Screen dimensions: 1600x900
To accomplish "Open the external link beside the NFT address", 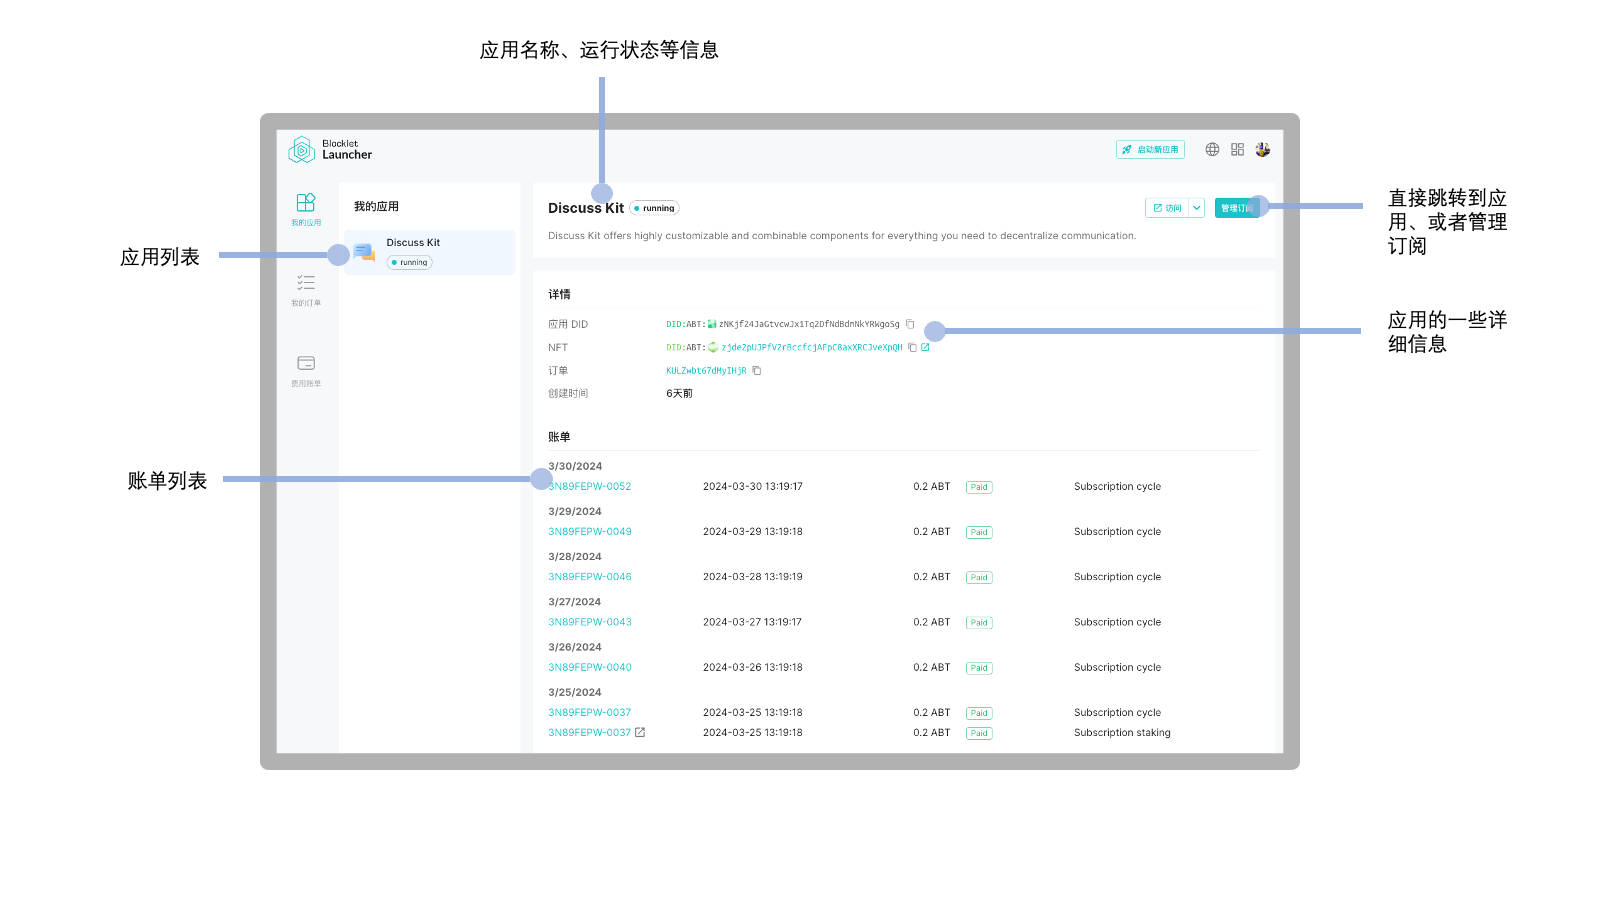I will pos(926,347).
